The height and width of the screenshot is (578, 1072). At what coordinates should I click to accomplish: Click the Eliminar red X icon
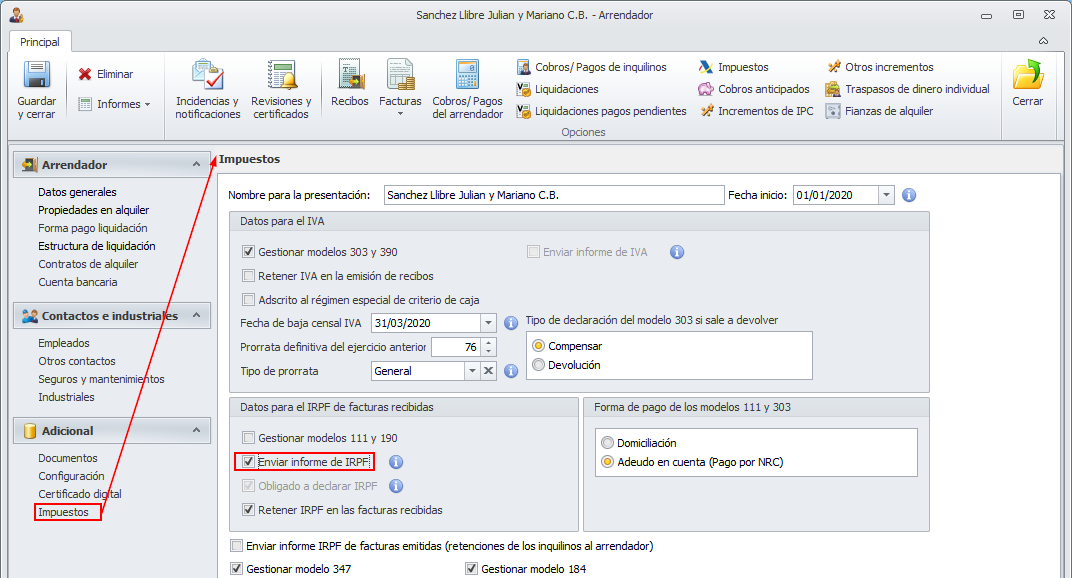pyautogui.click(x=85, y=74)
